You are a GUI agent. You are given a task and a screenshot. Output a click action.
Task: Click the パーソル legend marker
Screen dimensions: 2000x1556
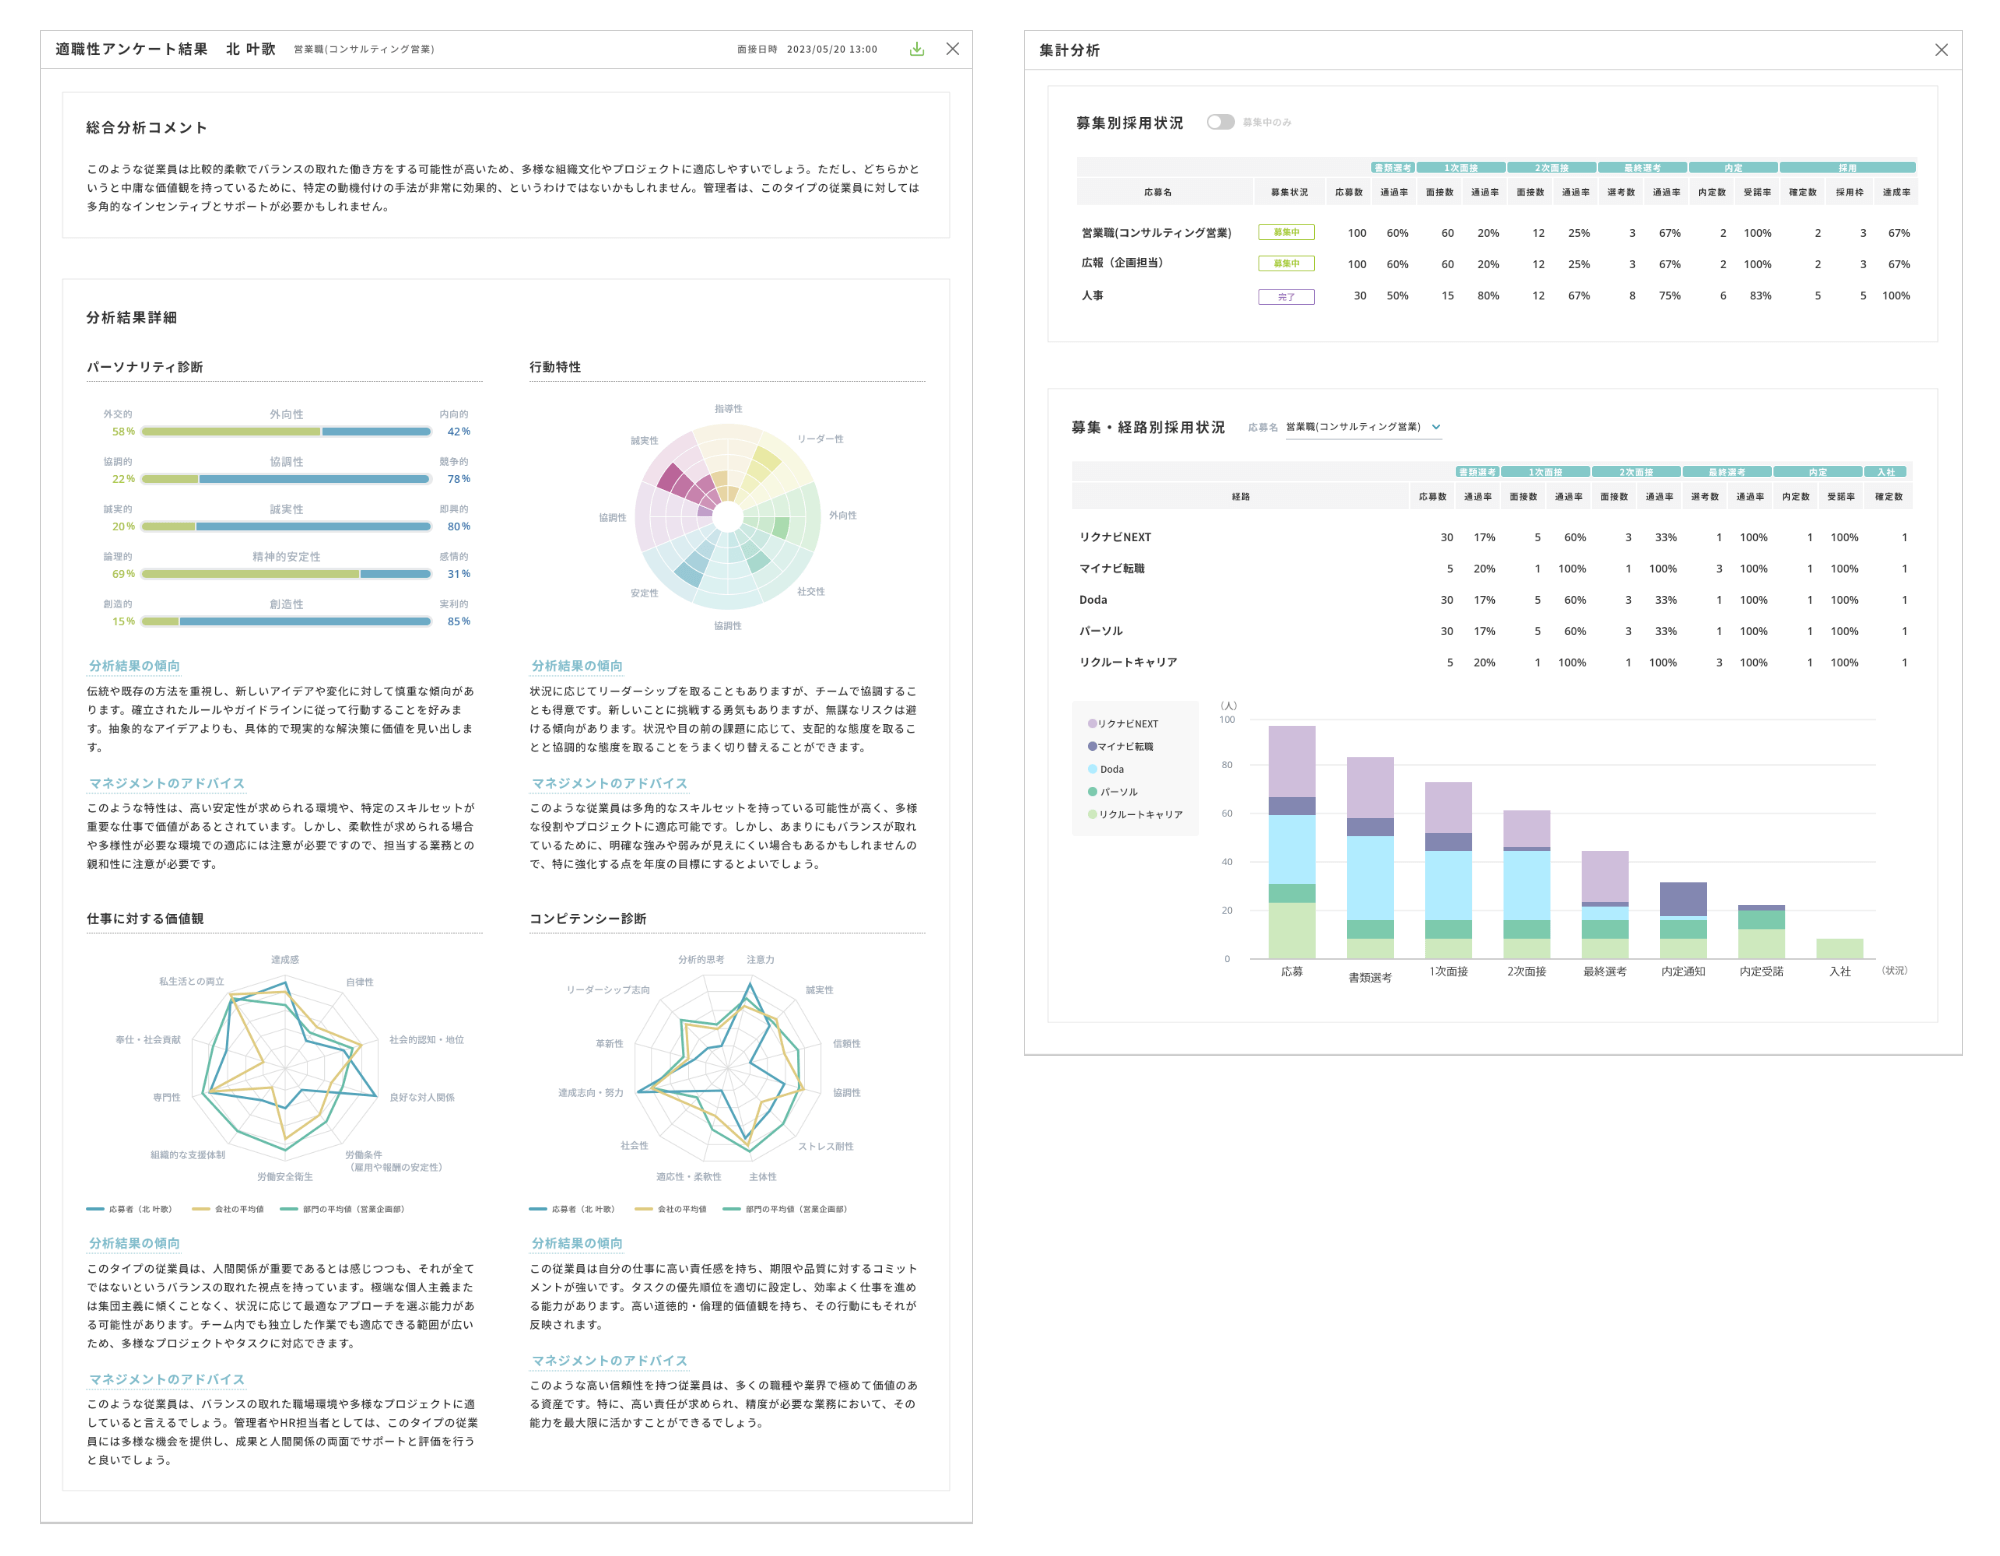(1091, 792)
